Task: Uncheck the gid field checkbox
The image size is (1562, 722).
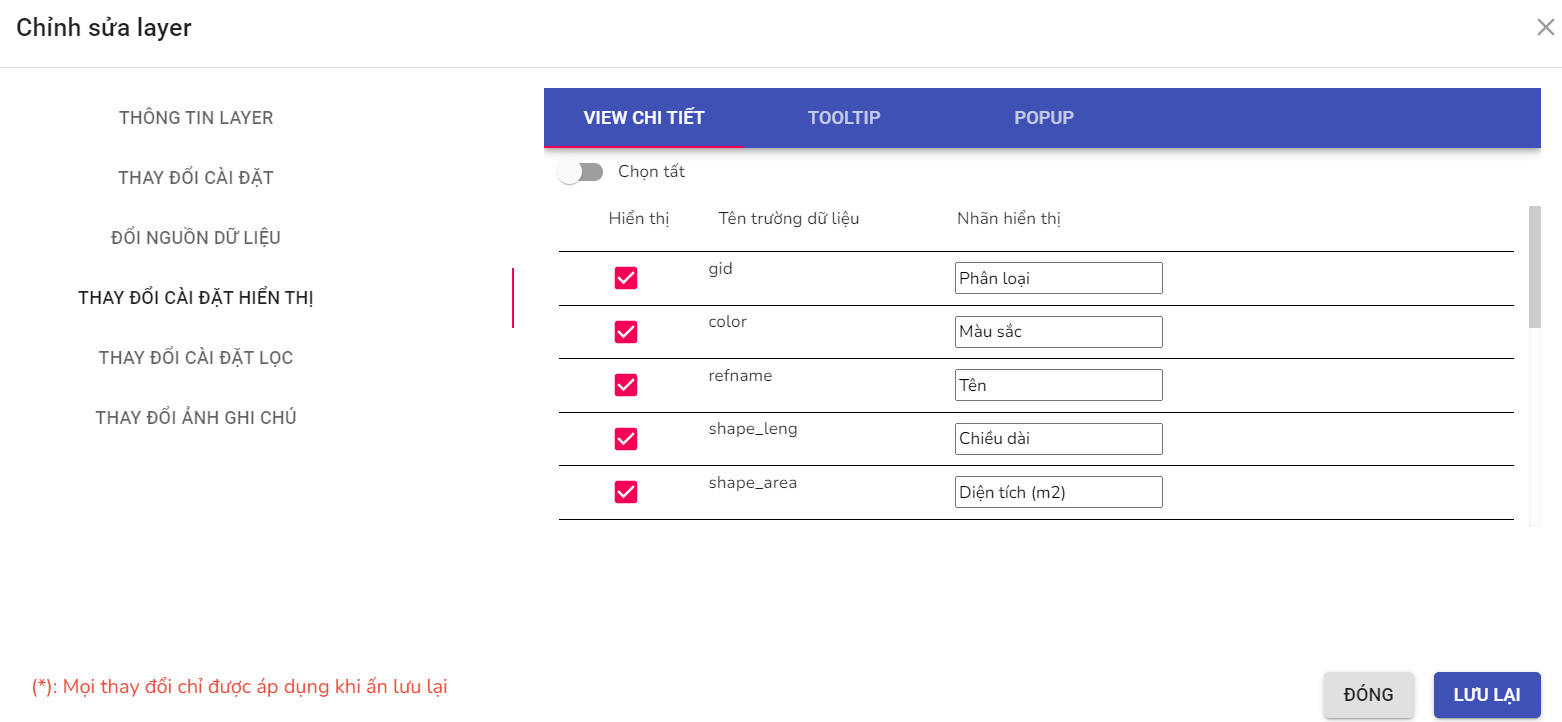Action: click(x=625, y=278)
